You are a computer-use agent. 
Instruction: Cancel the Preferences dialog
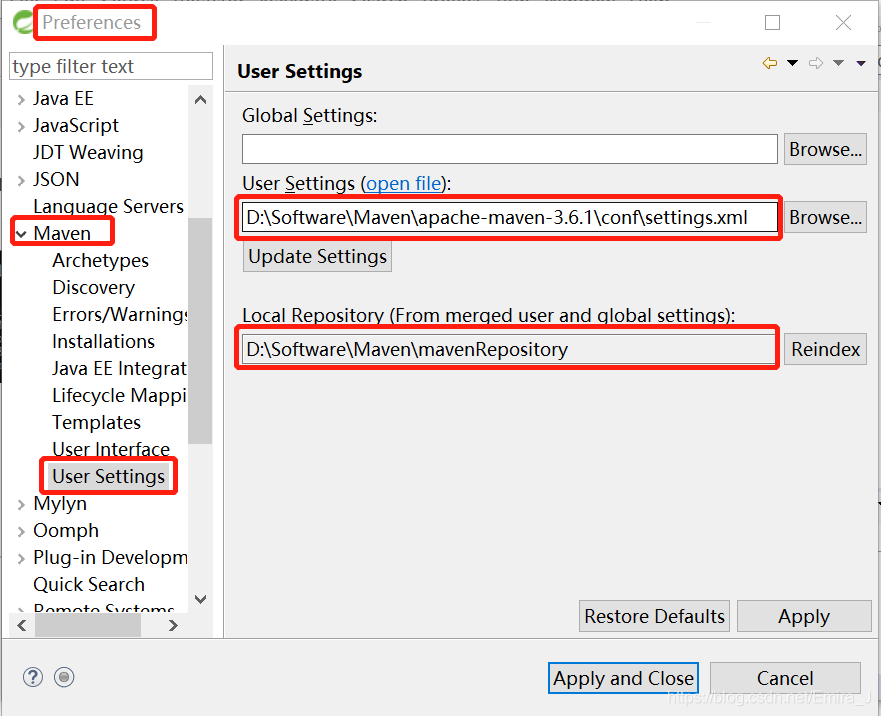[x=785, y=678]
